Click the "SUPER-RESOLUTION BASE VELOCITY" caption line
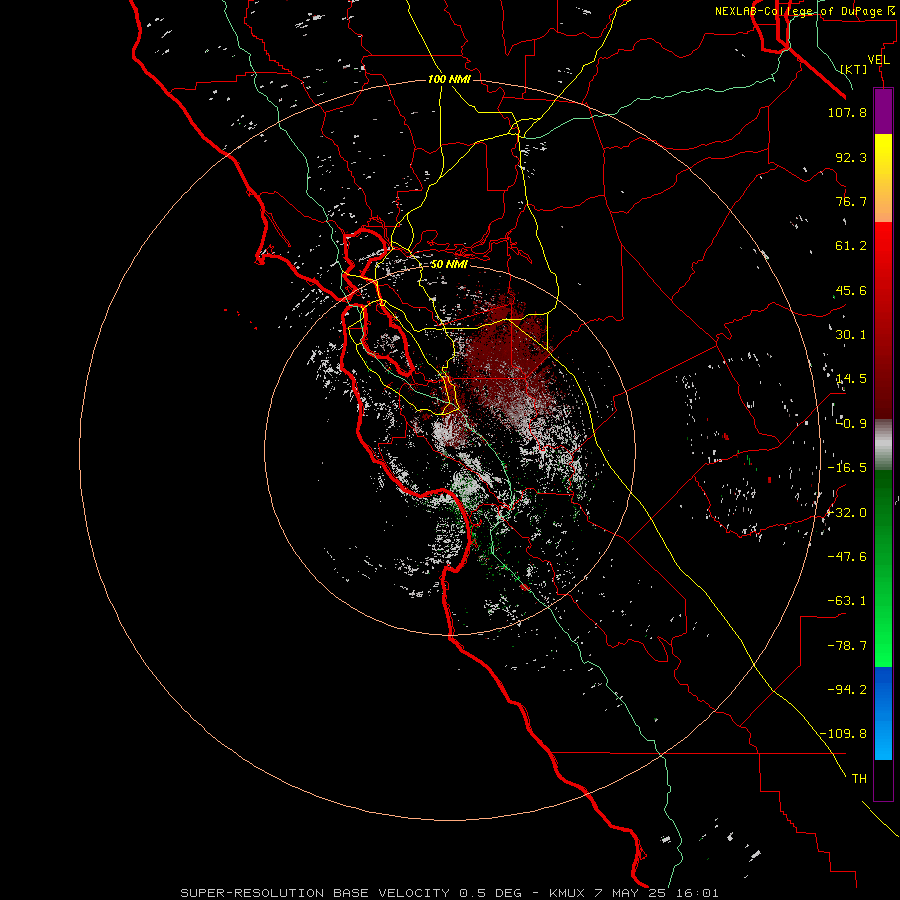Screen dimensions: 900x900 point(449,893)
